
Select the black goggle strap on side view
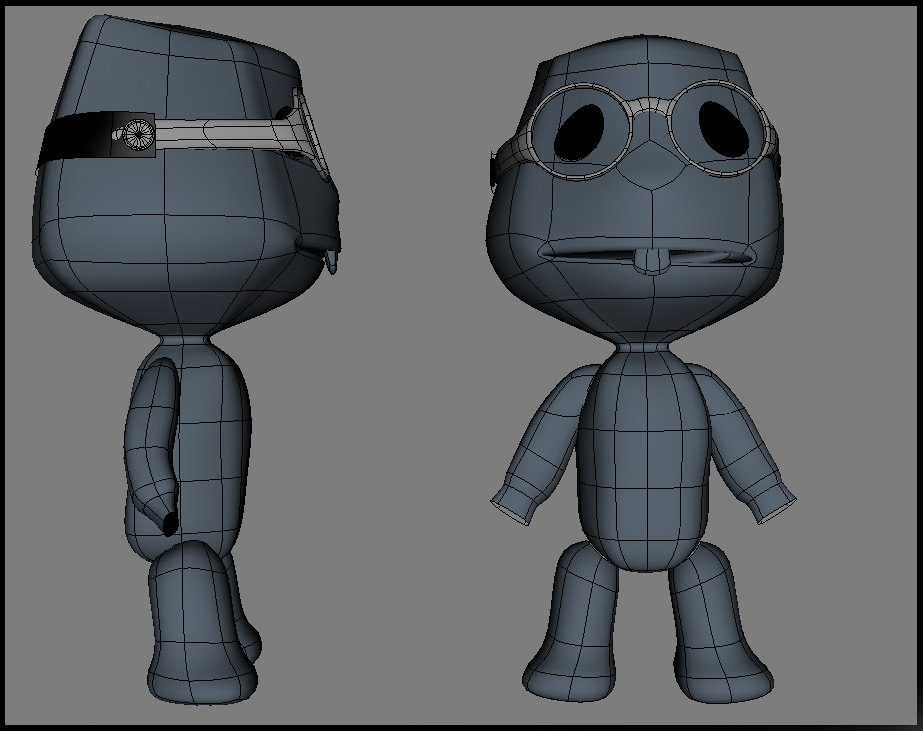[x=97, y=135]
